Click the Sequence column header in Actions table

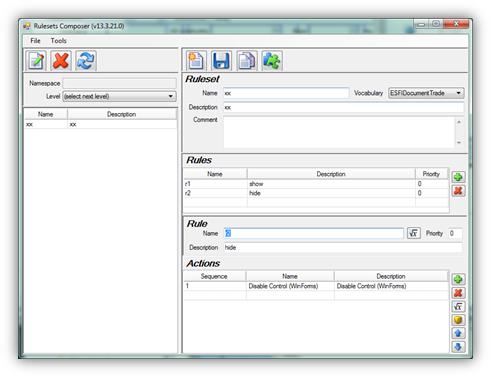(214, 276)
